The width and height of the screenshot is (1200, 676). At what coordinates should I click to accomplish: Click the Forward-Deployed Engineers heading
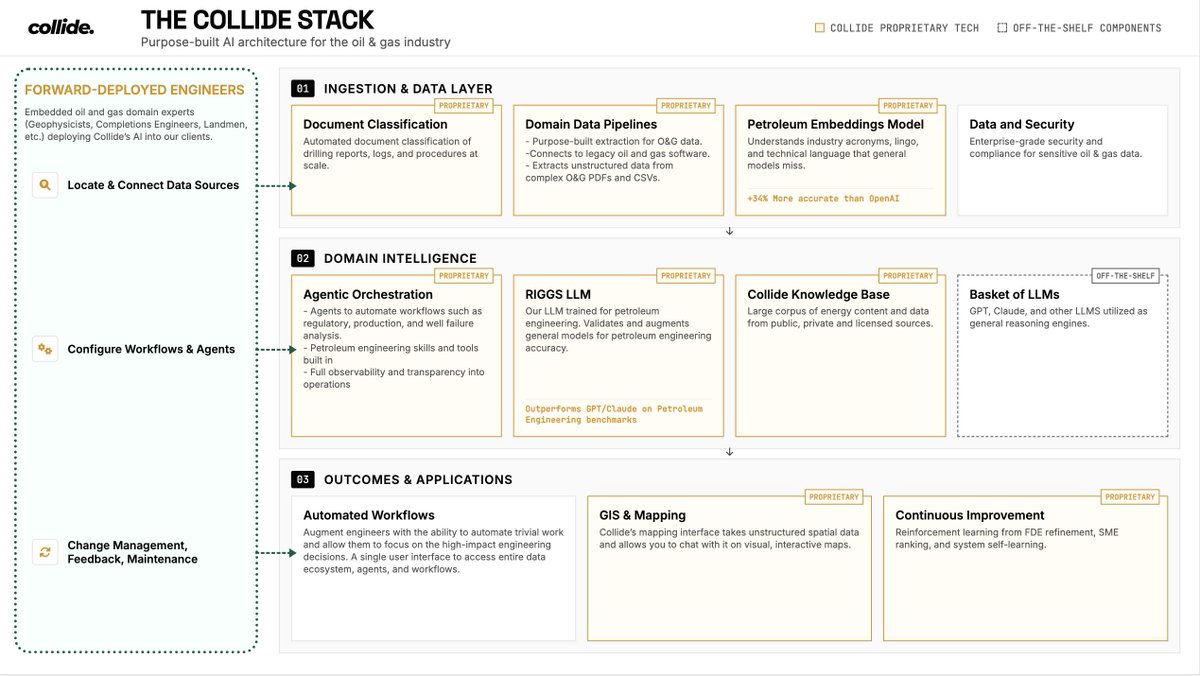point(134,90)
